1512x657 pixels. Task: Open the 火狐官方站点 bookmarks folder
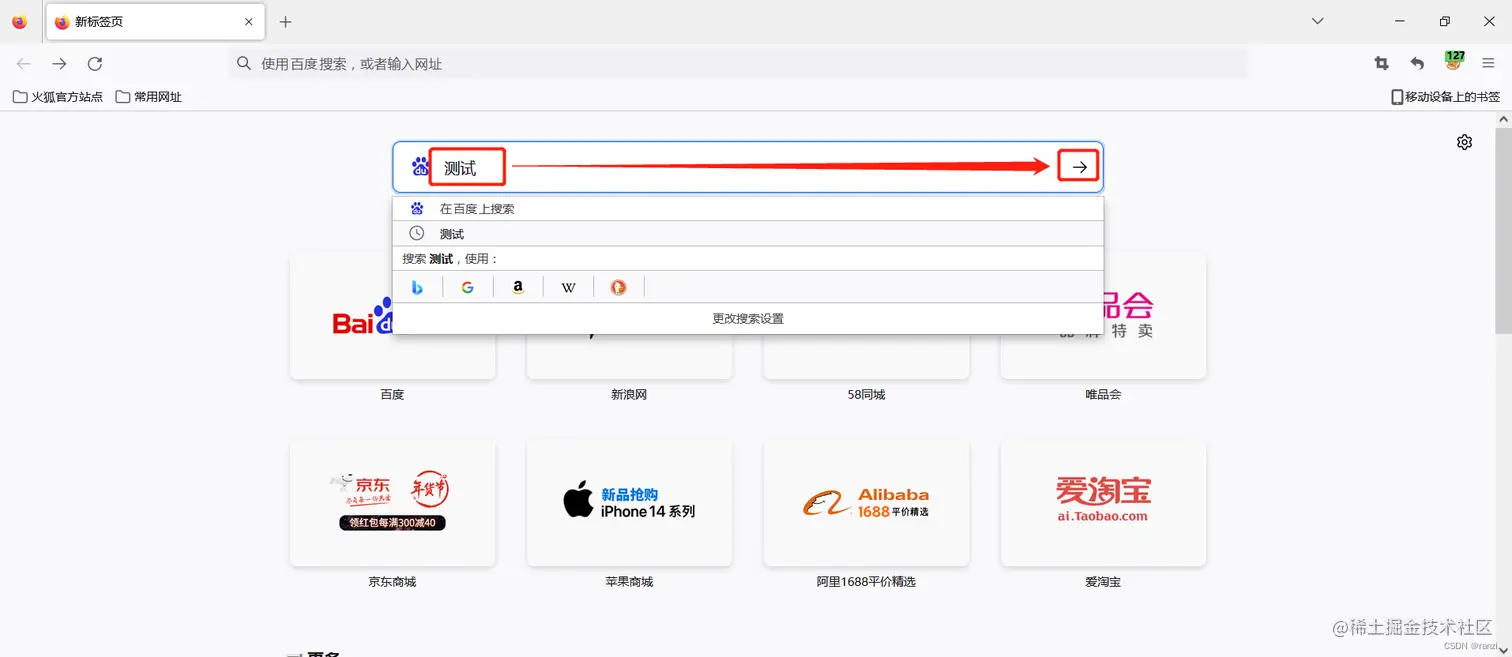pyautogui.click(x=58, y=97)
